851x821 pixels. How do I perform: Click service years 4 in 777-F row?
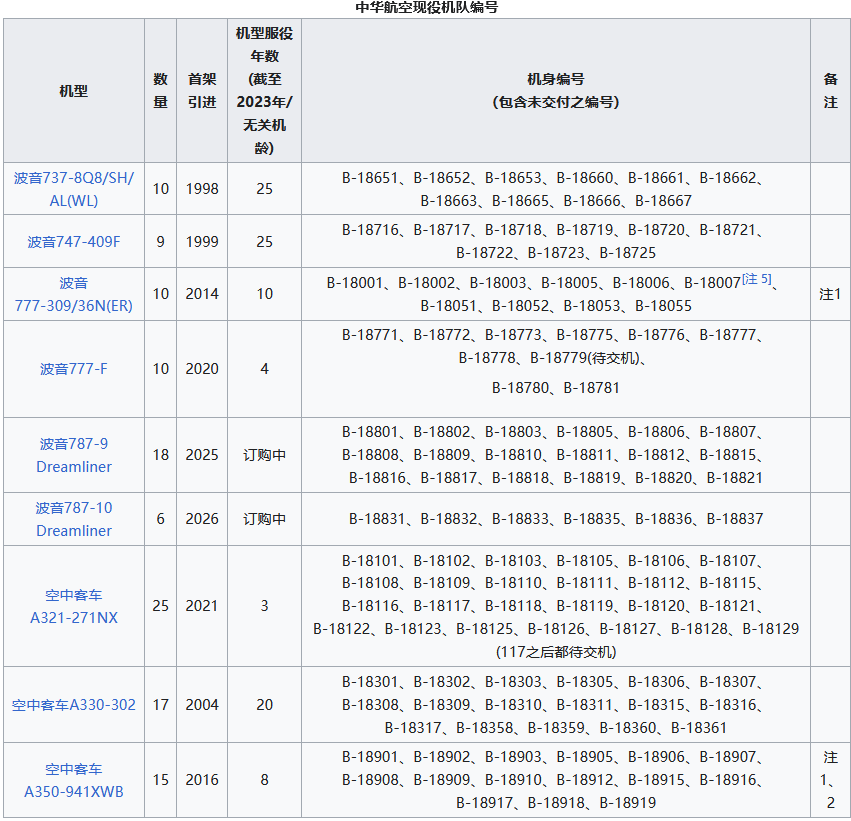(264, 369)
